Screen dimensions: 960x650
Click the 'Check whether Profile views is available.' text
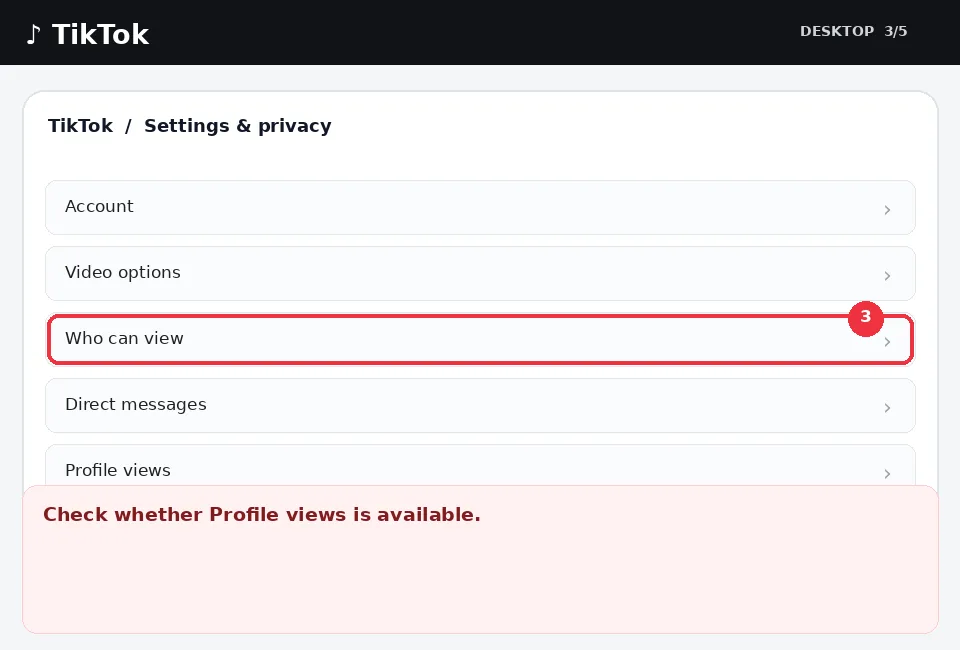(261, 514)
